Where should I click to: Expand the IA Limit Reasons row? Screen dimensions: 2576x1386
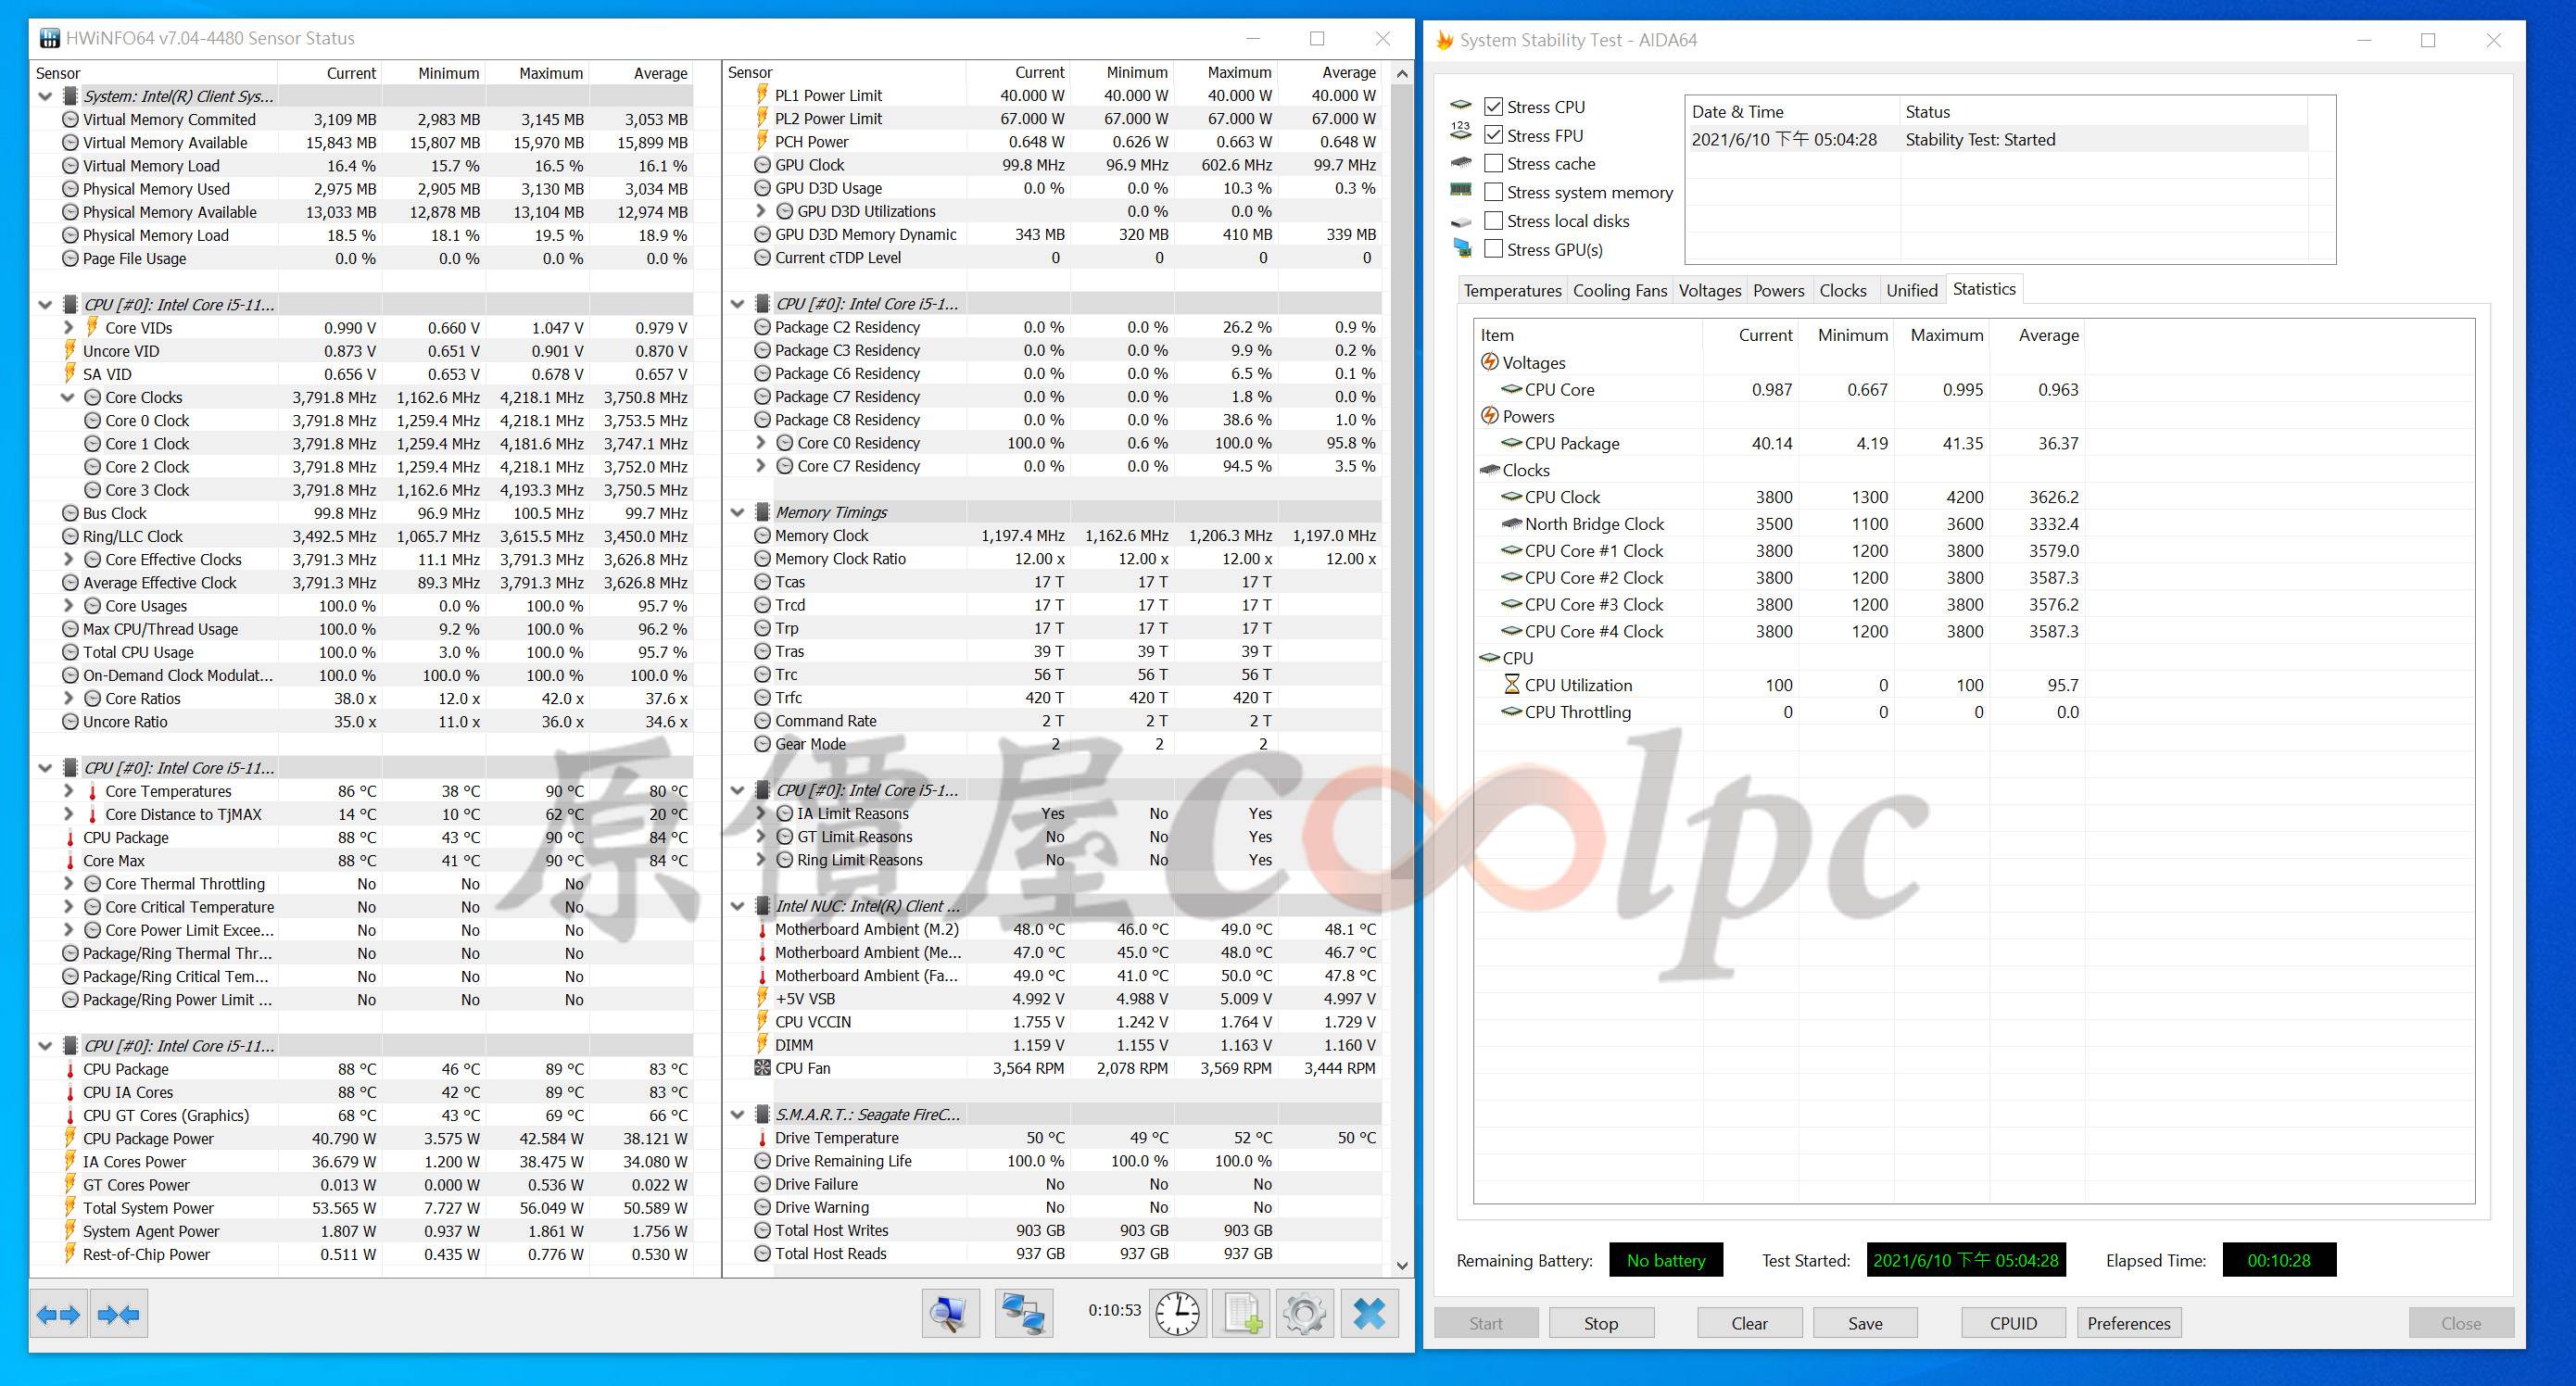click(x=761, y=814)
